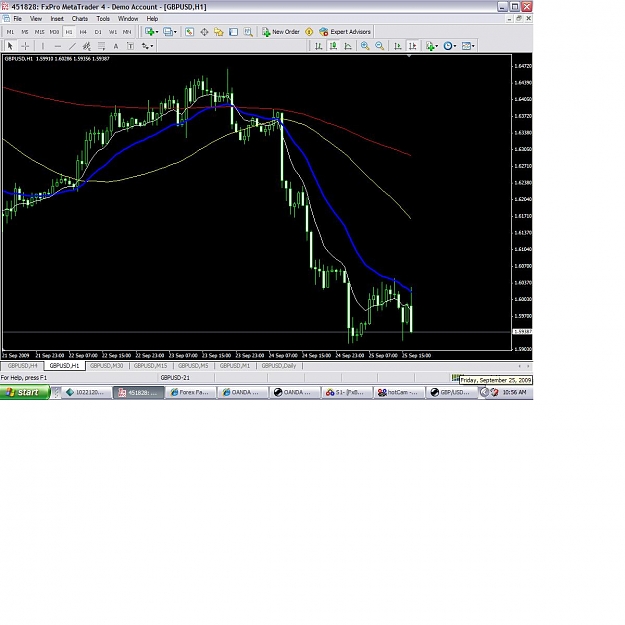Toggle the MN timeframe button
This screenshot has width=625, height=625.
[x=127, y=32]
